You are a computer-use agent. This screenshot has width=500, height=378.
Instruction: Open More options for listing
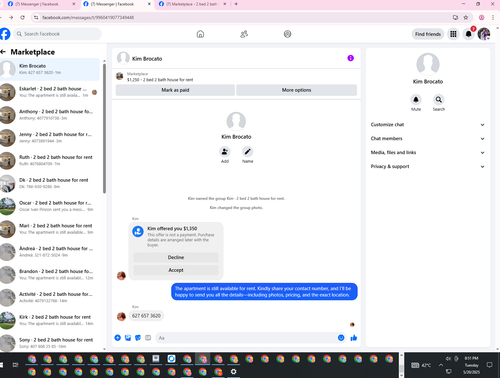pos(296,90)
